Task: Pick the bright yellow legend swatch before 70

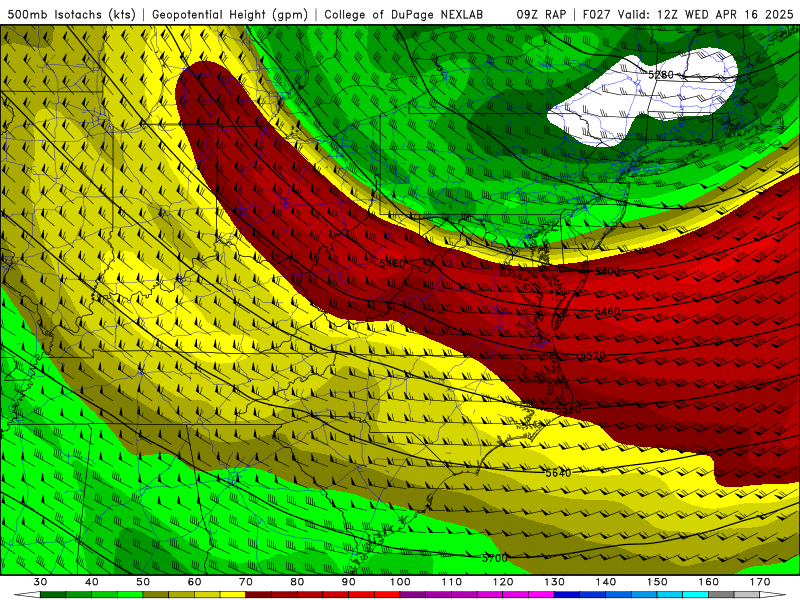Action: point(233,595)
